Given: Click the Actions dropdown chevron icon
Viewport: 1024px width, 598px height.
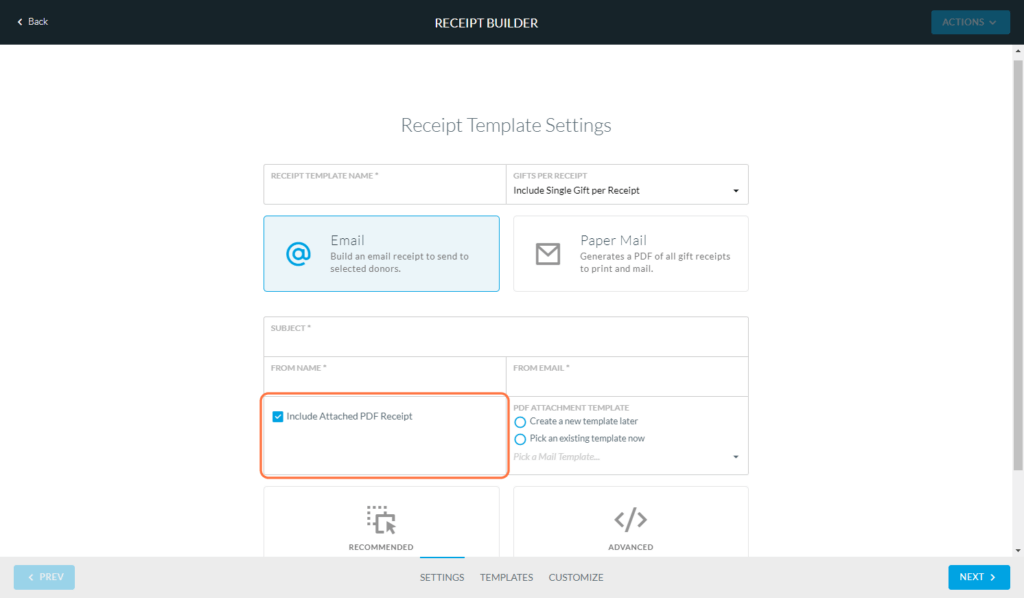Looking at the screenshot, I should (993, 21).
